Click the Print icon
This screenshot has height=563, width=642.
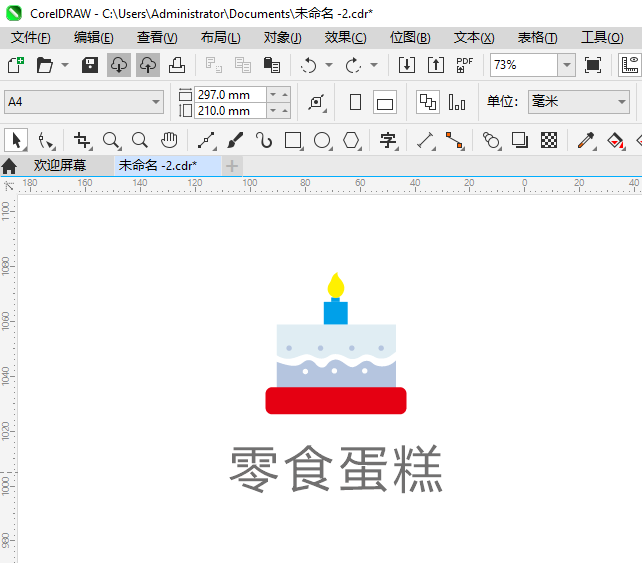177,65
